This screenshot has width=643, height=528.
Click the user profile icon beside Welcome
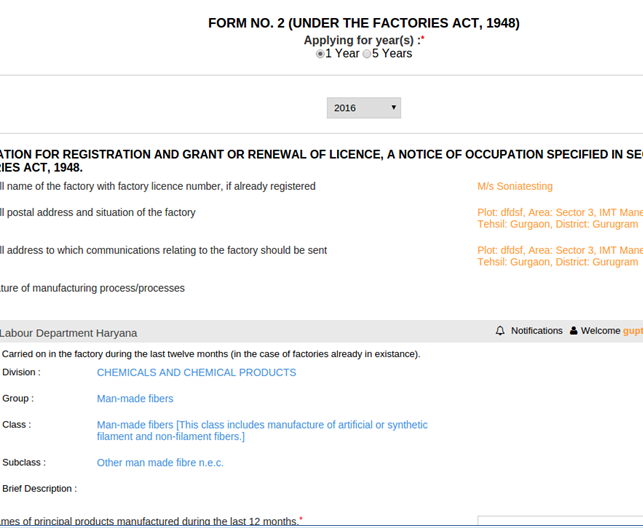[574, 331]
